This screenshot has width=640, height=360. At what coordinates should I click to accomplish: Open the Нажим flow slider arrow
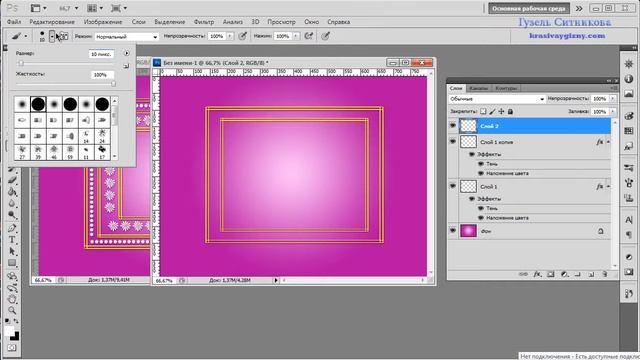[296, 36]
